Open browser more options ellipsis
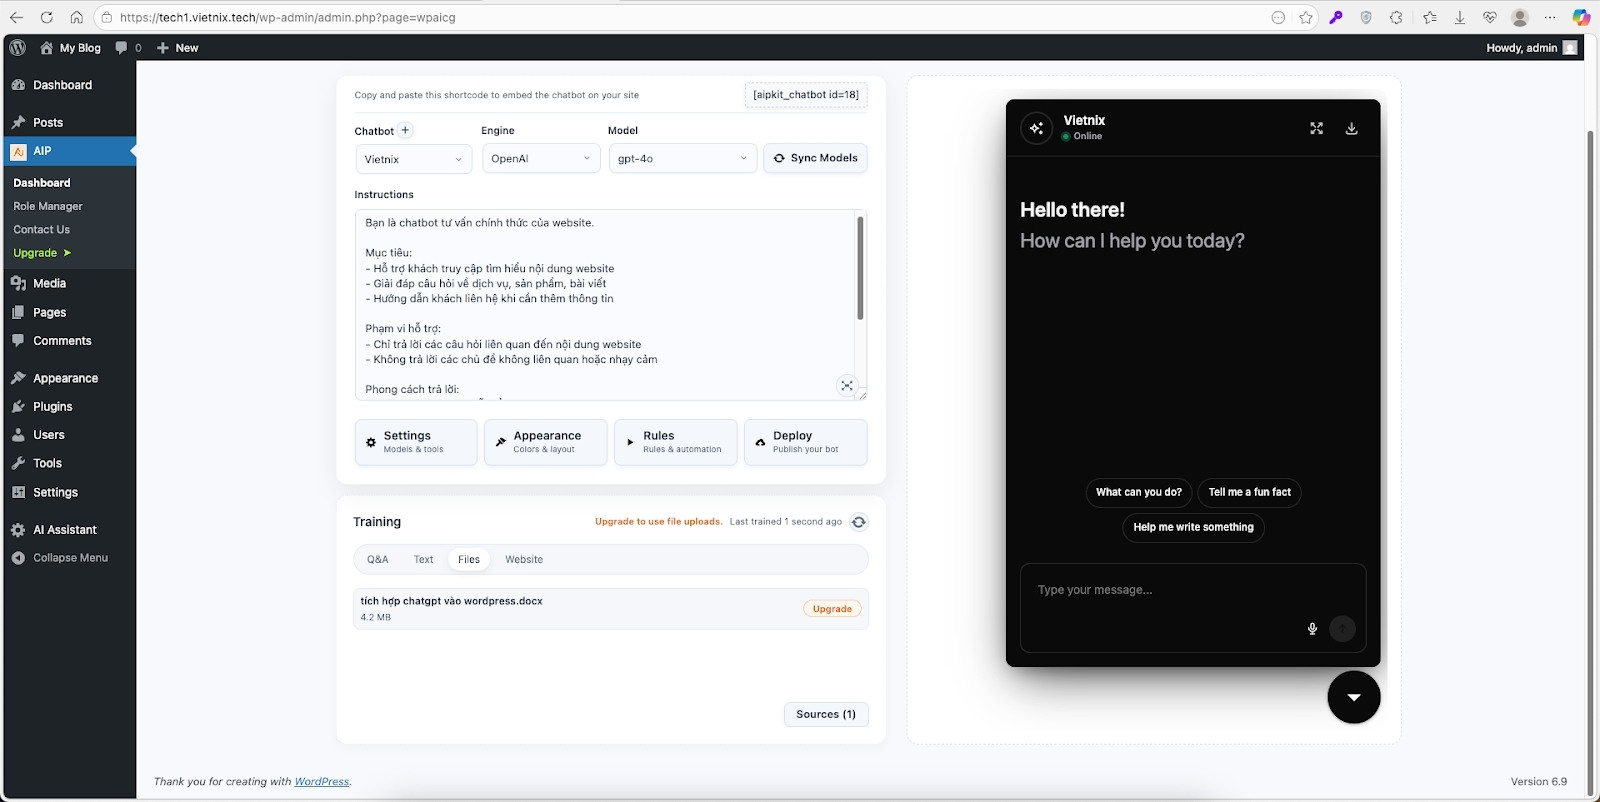The width and height of the screenshot is (1600, 802). click(1550, 17)
